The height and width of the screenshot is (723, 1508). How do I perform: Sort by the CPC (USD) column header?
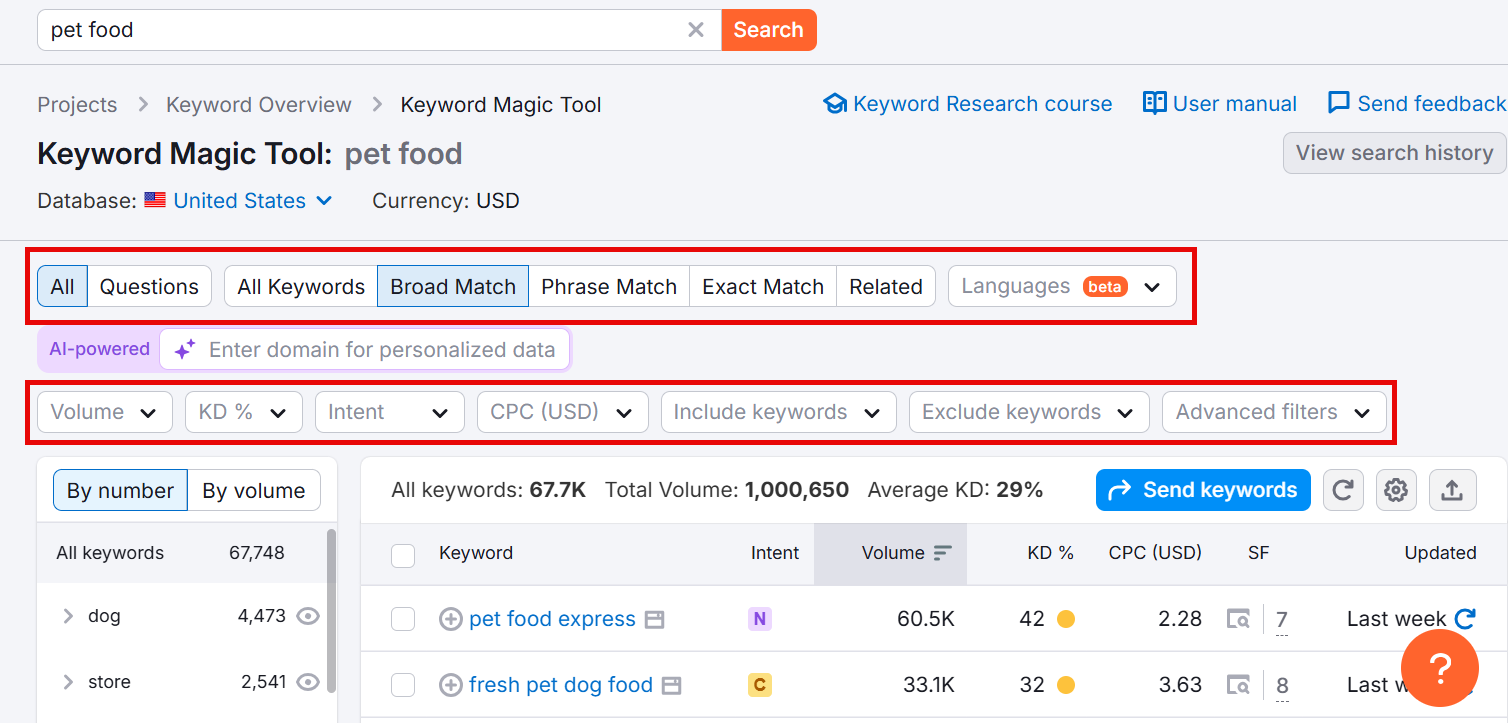[x=1155, y=553]
